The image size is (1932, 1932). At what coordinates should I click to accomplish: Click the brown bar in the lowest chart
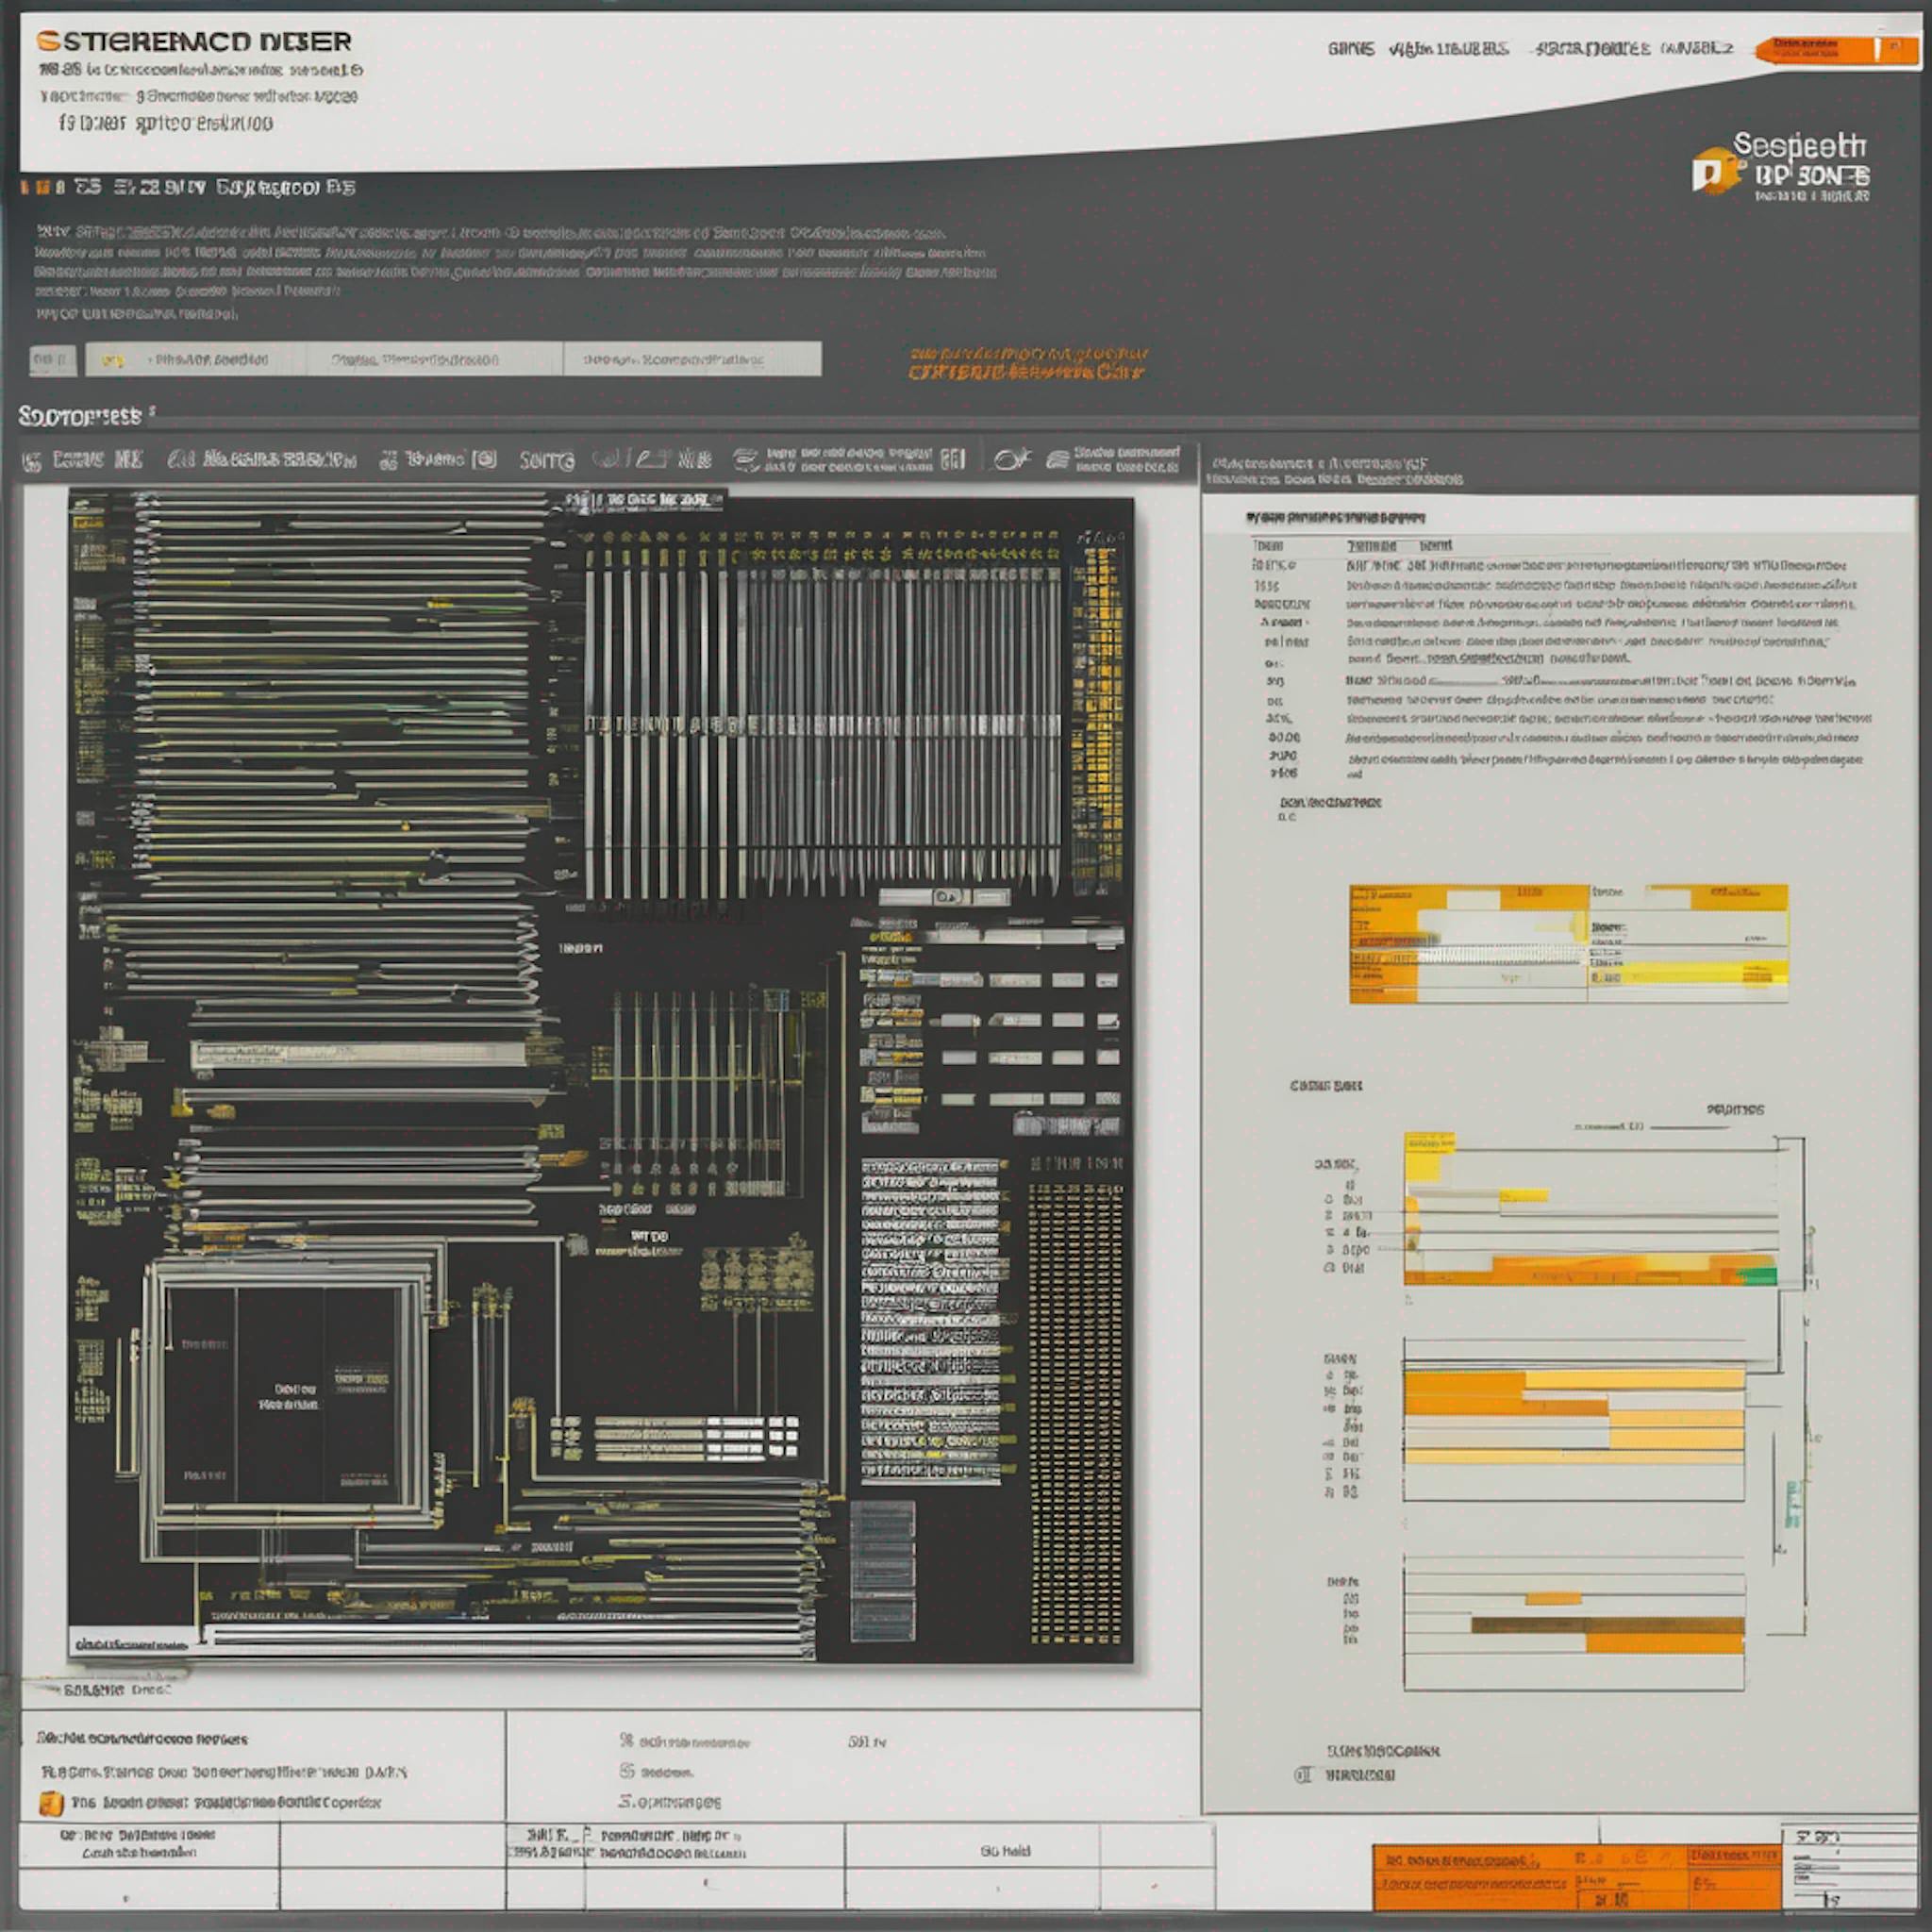point(1608,1625)
